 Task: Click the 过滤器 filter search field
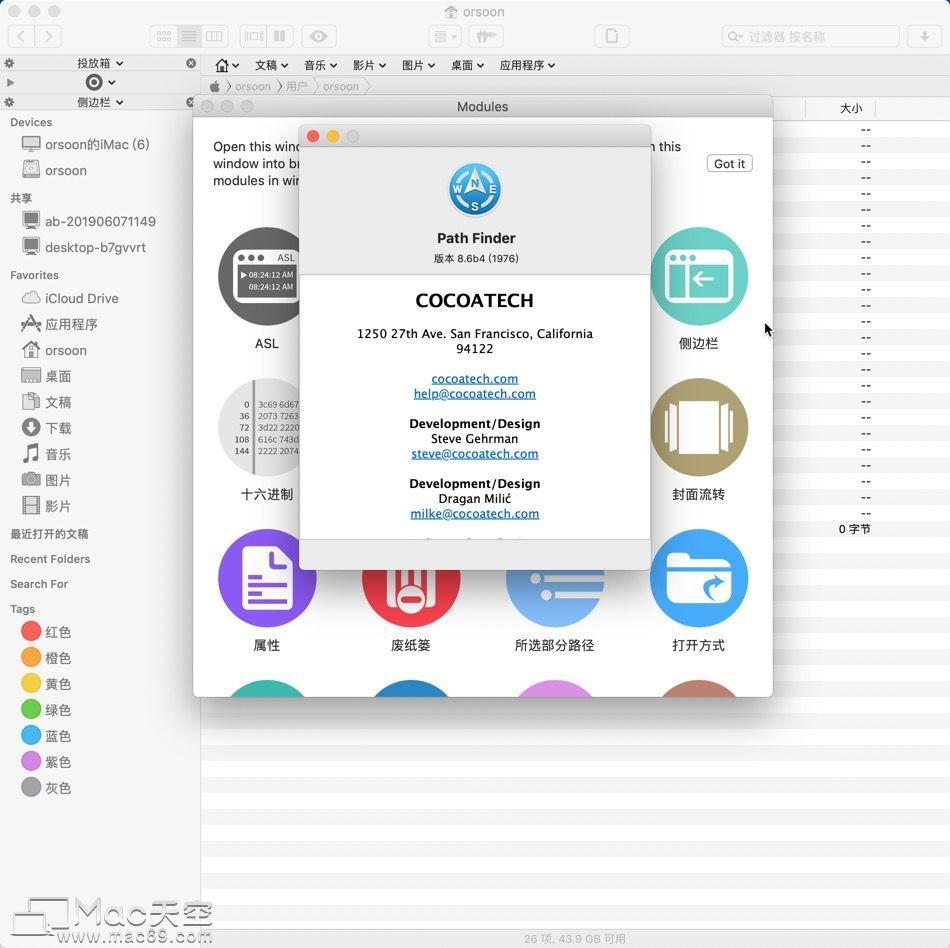click(811, 36)
